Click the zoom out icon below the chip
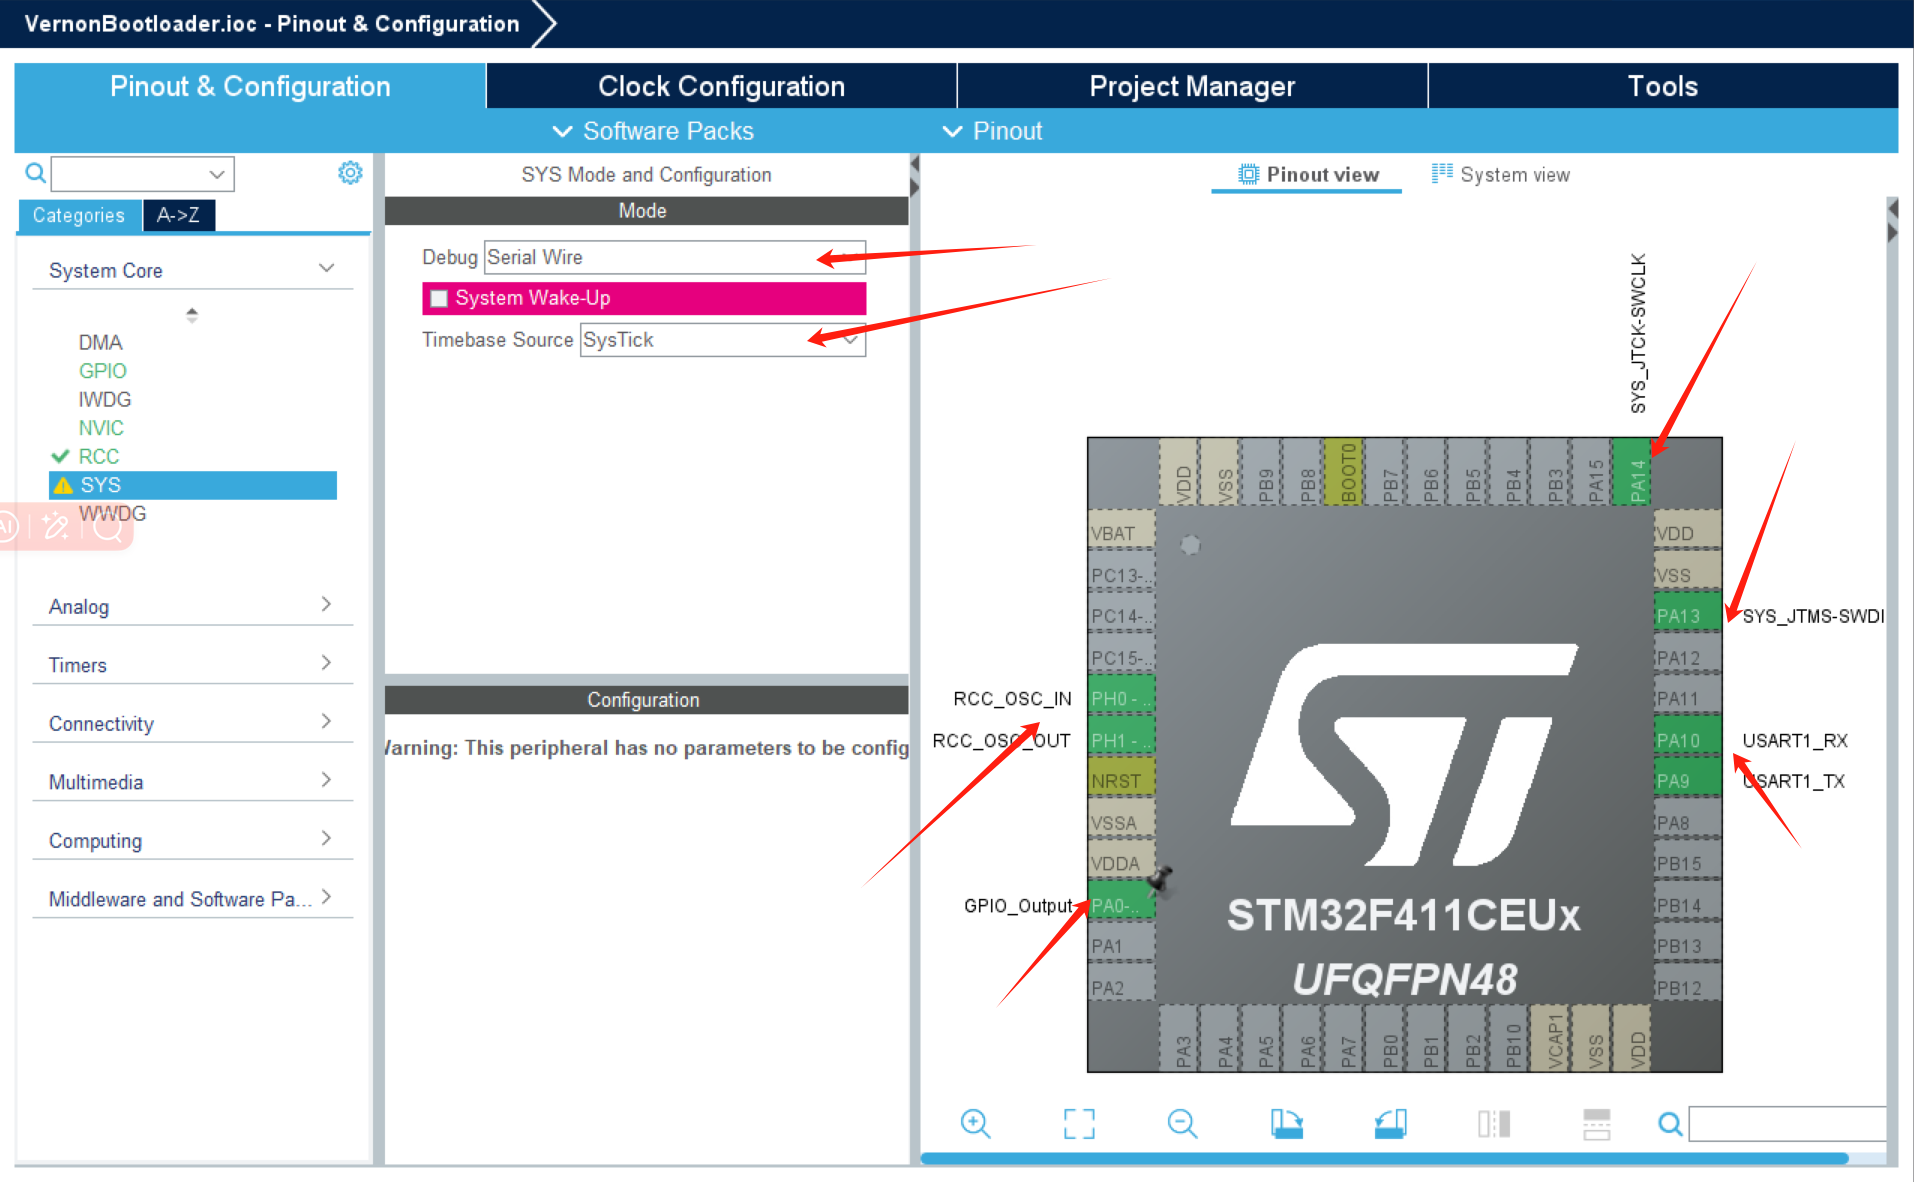 click(x=1182, y=1124)
